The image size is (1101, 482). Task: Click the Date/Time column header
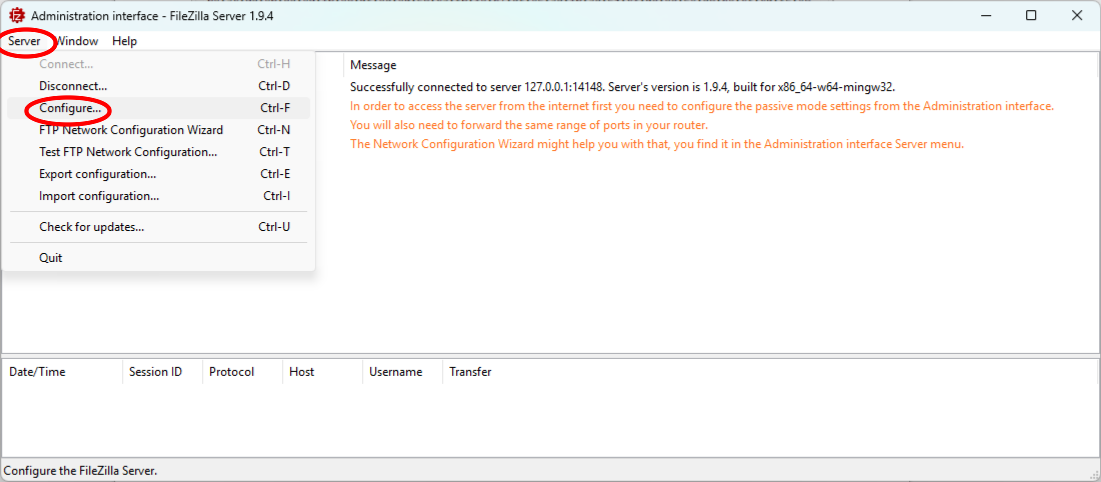37,372
